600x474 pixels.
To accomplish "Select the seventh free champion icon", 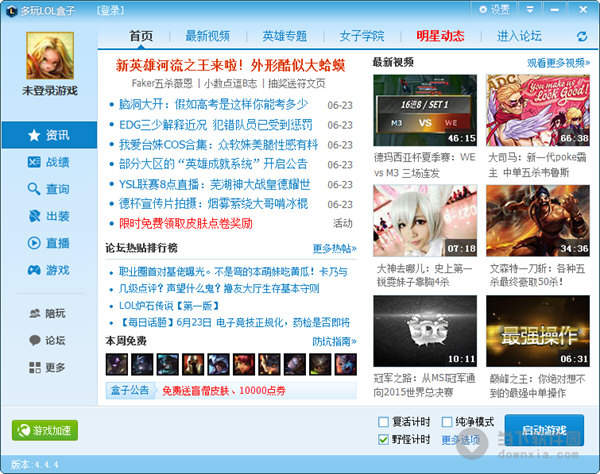I will [269, 364].
